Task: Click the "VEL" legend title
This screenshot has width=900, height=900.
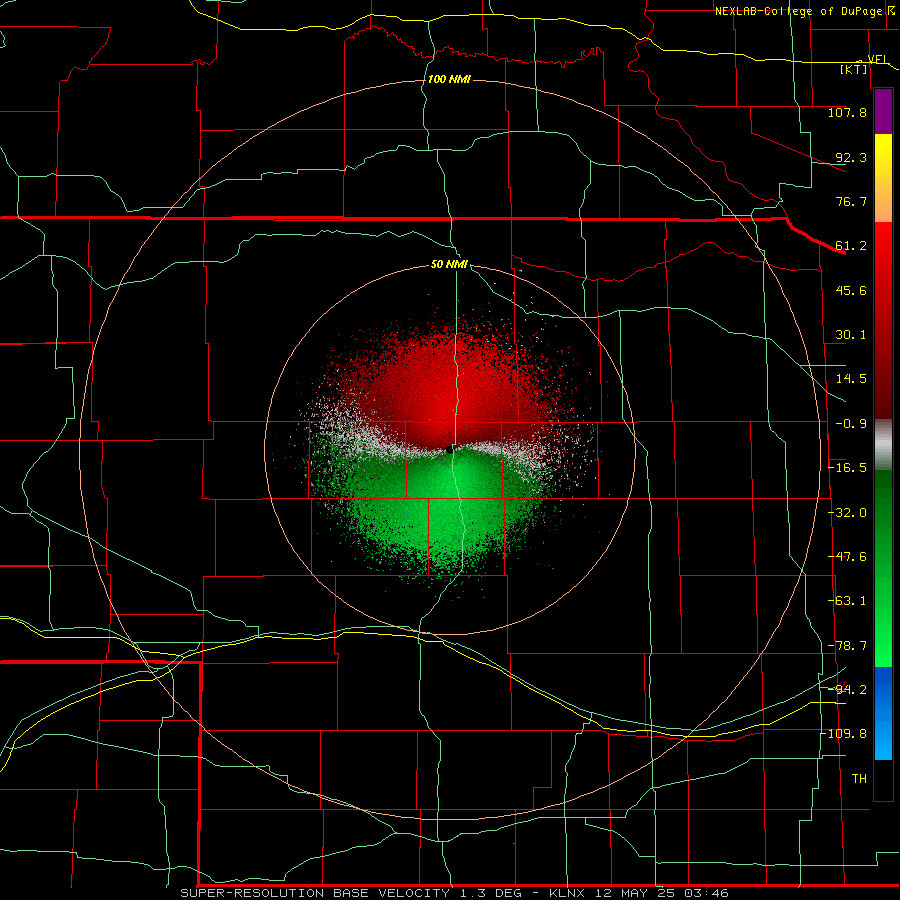Action: [x=877, y=60]
